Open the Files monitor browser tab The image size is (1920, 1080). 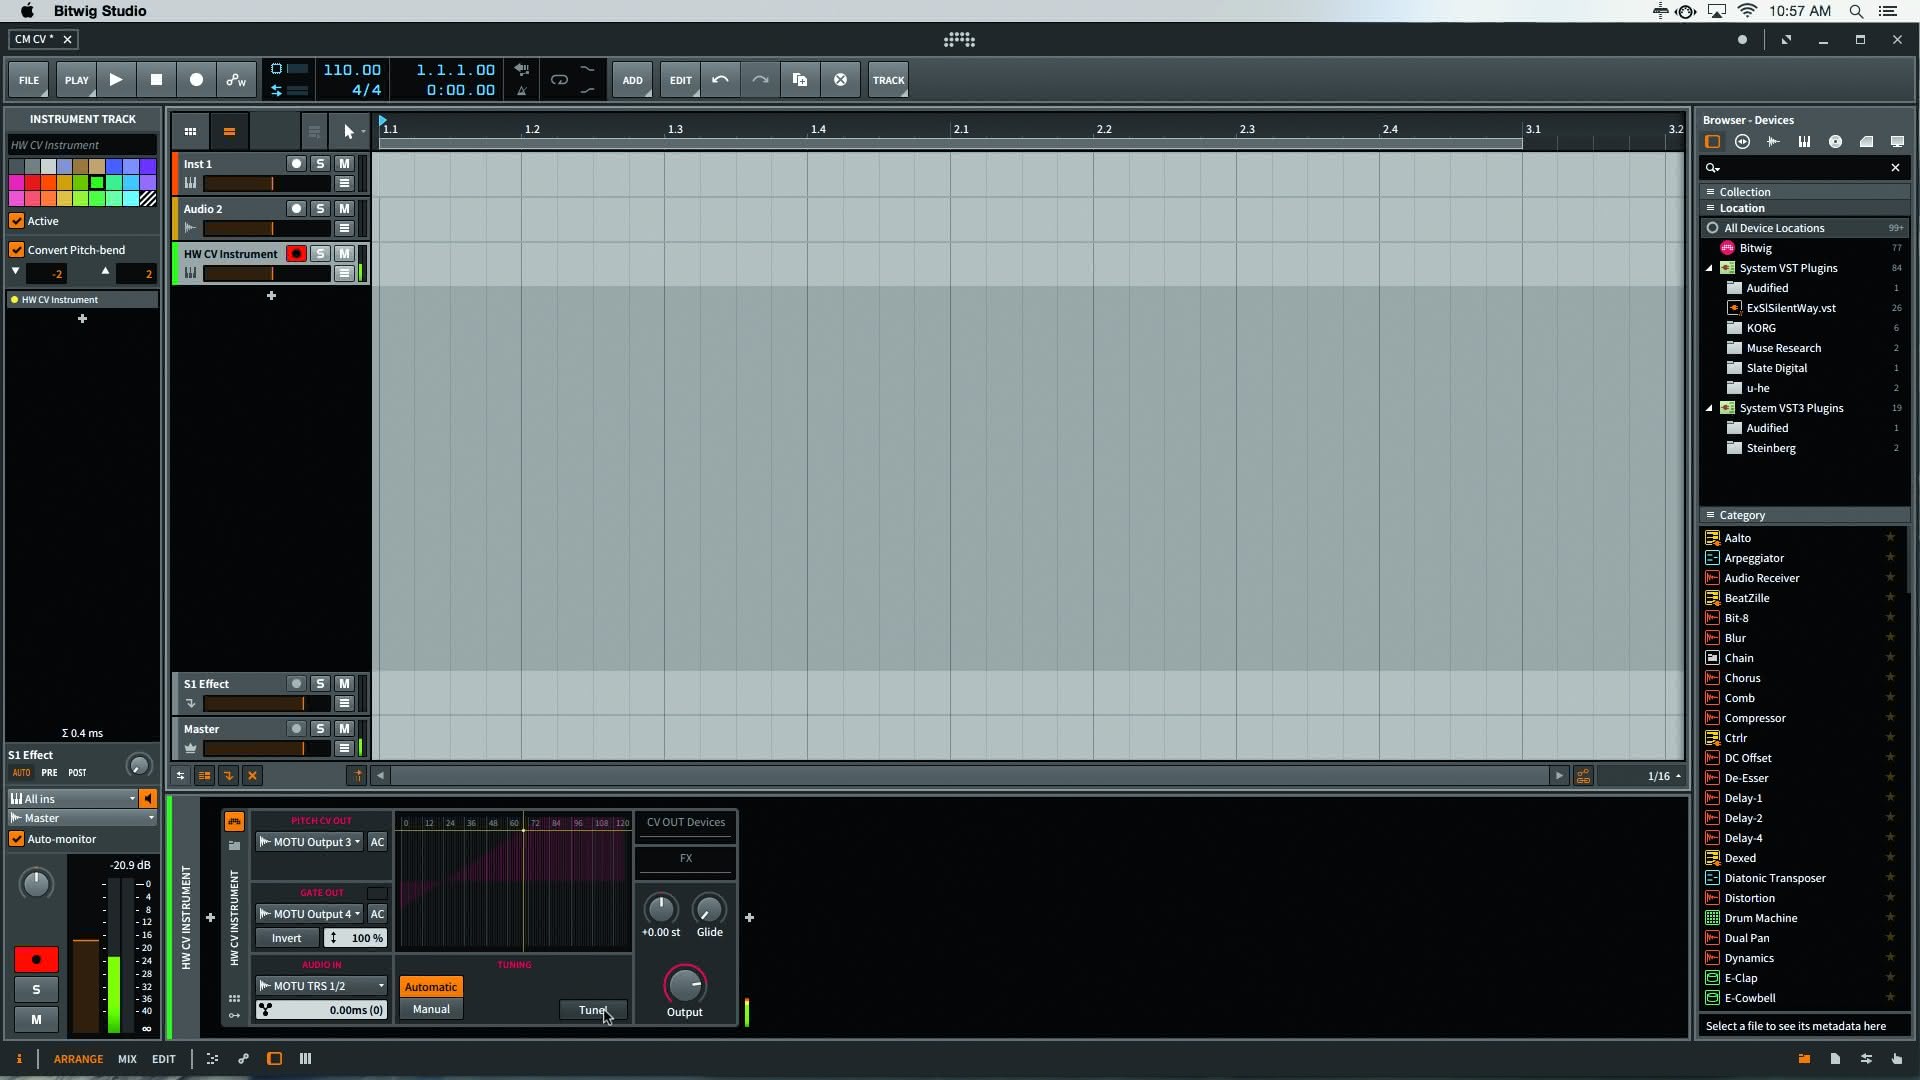pyautogui.click(x=1897, y=142)
